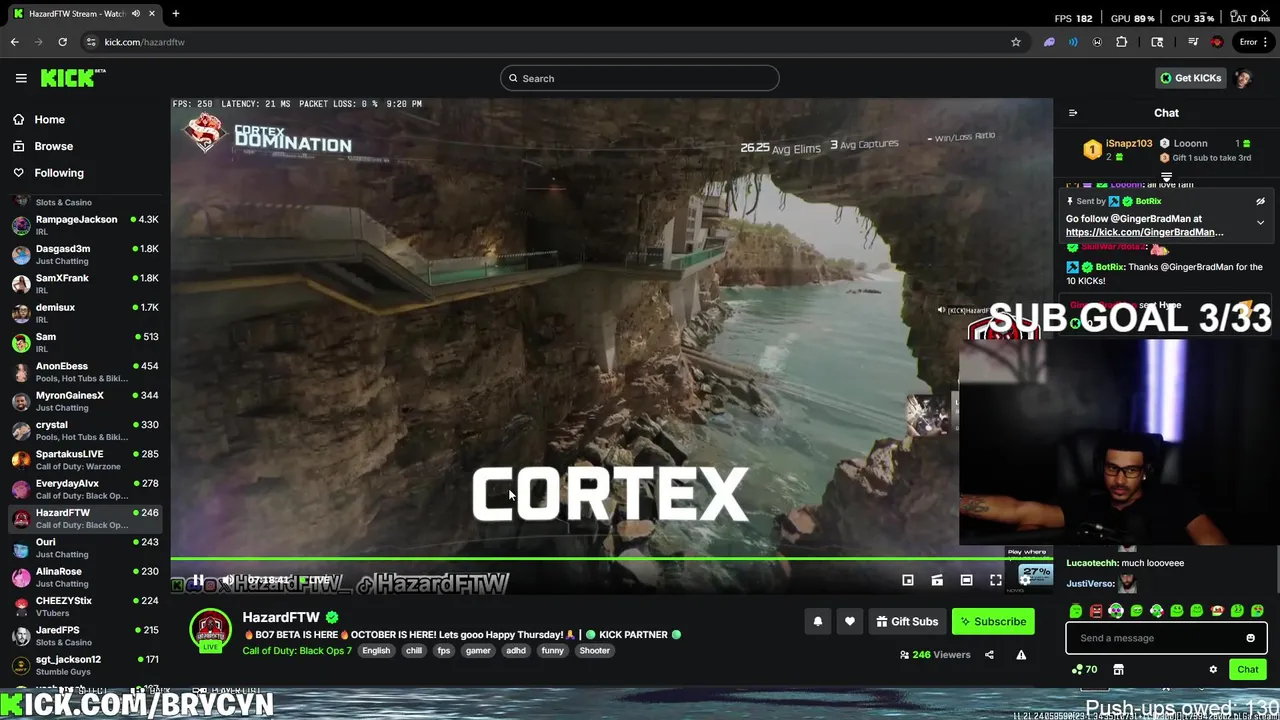Open RampageJackson's channel
The image size is (1280, 720).
tap(85, 226)
